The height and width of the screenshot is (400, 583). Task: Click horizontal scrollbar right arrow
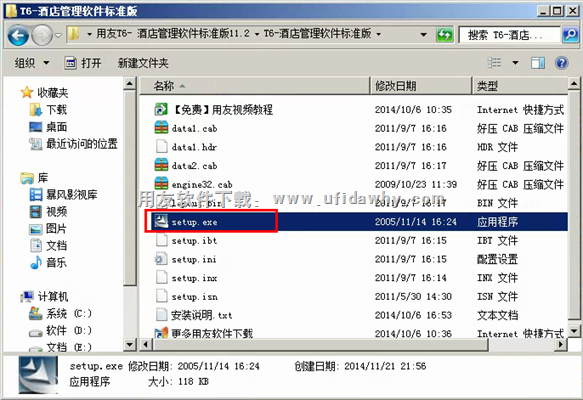coord(561,345)
